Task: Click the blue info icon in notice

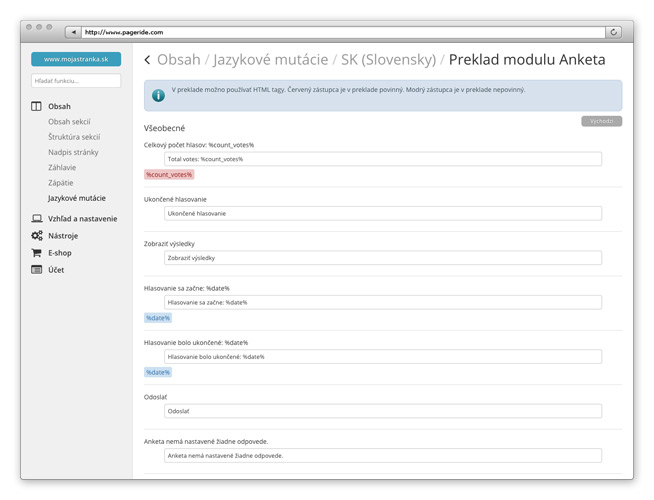Action: point(158,95)
